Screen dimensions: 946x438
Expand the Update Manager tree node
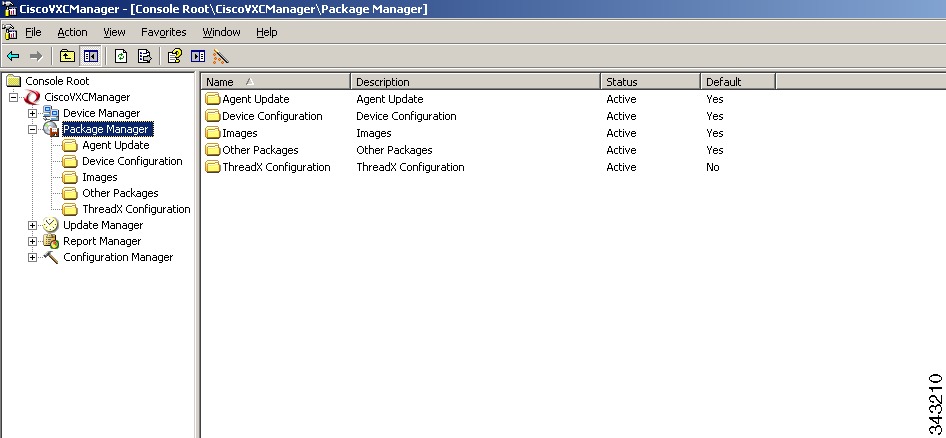coord(33,226)
